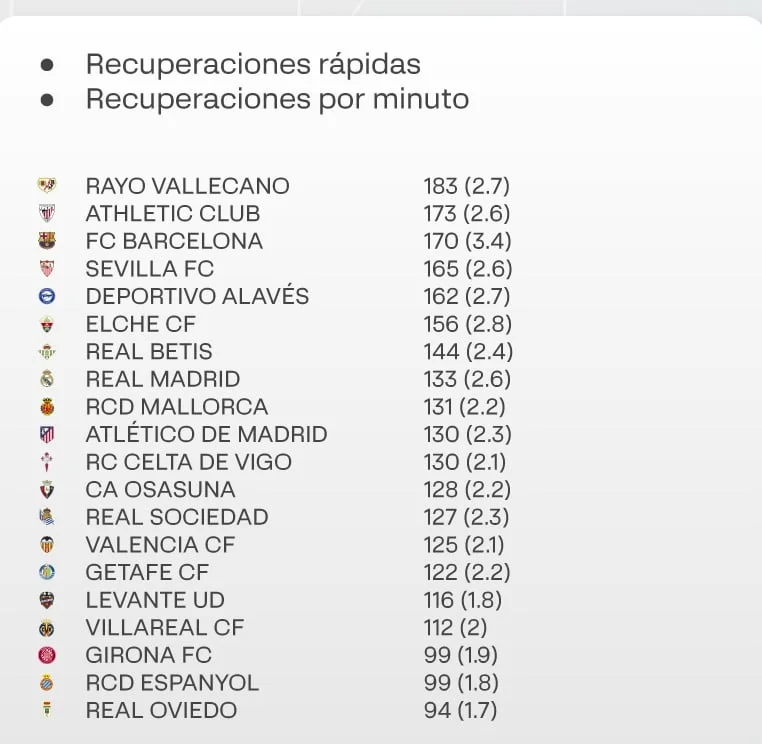Click the Real Betis crest
This screenshot has height=744, width=762.
pyautogui.click(x=47, y=352)
